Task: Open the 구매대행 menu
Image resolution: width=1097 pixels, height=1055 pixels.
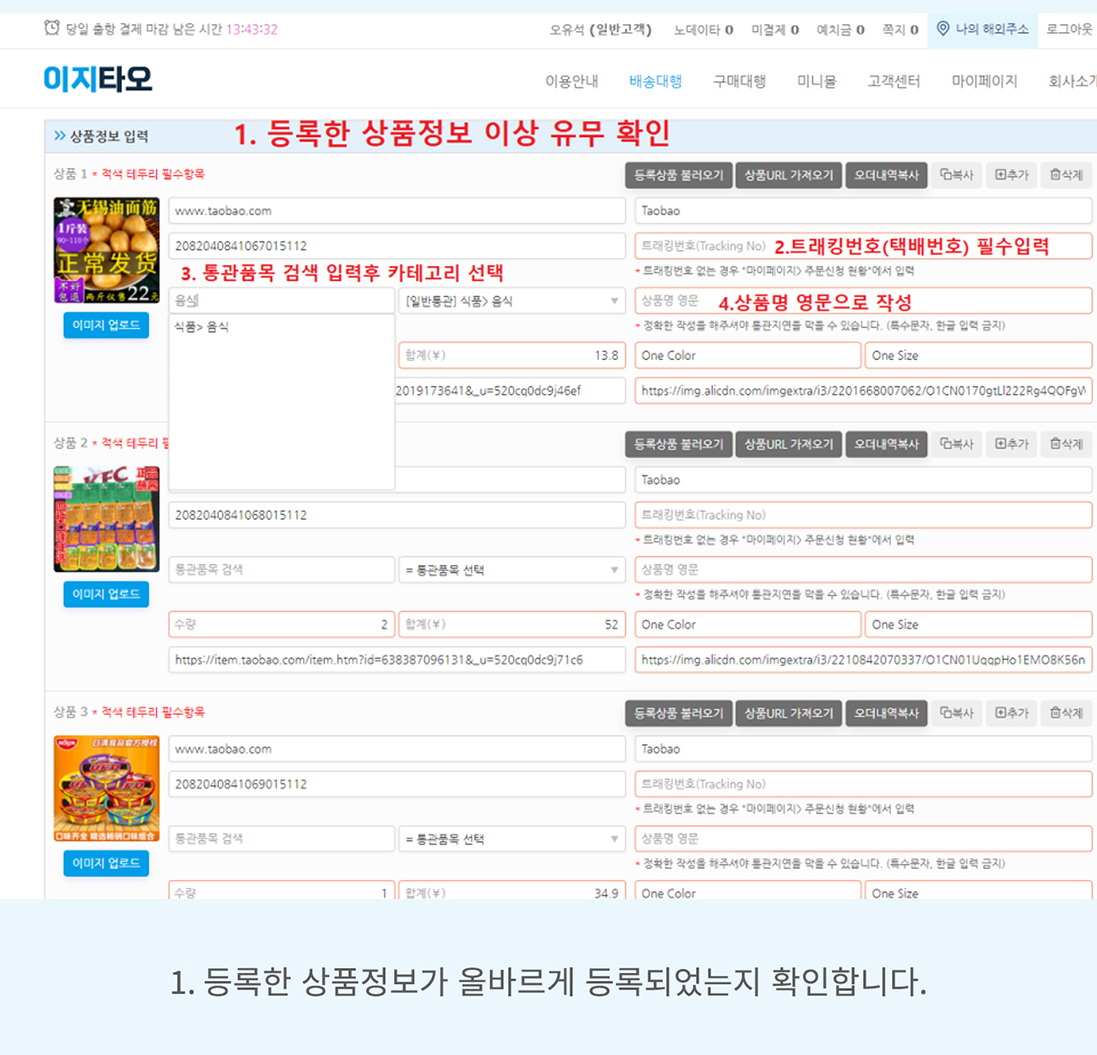Action: click(739, 81)
